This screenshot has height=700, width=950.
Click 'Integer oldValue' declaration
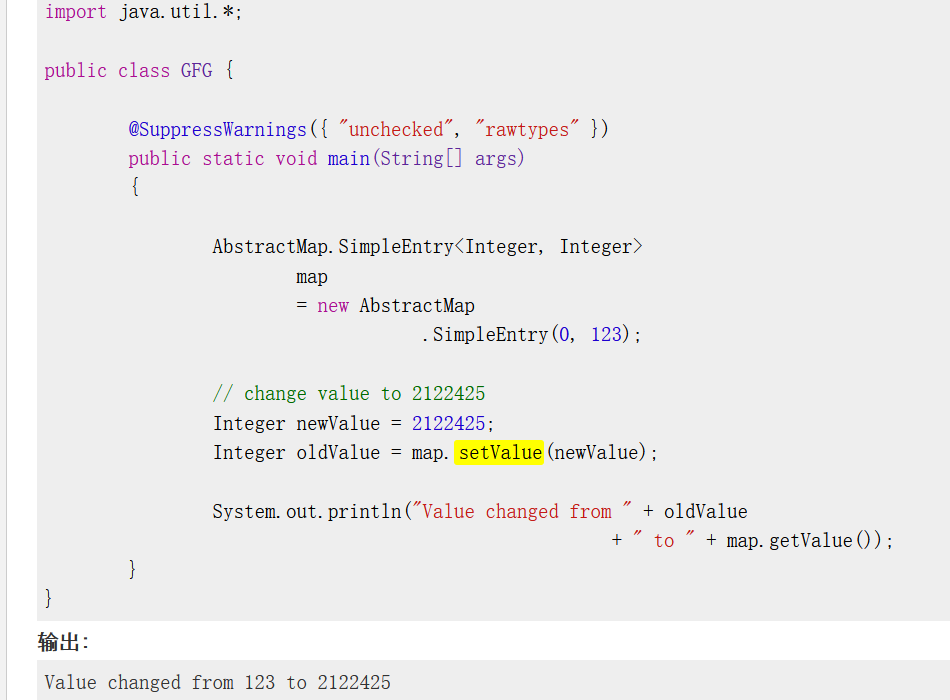pos(296,453)
